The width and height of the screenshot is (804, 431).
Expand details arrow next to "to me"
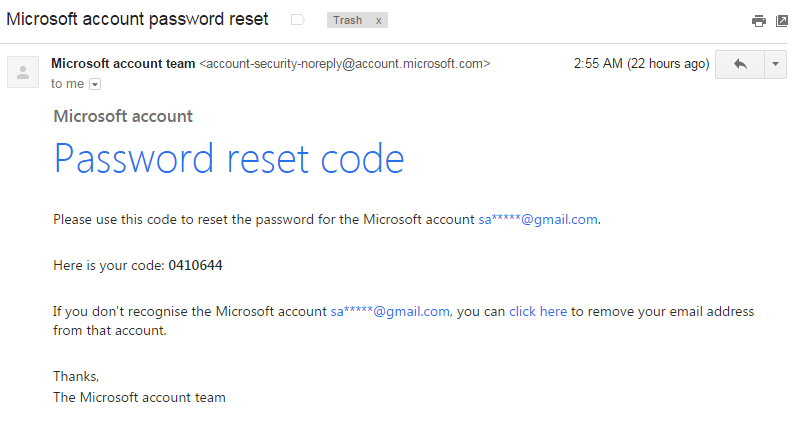pyautogui.click(x=95, y=85)
